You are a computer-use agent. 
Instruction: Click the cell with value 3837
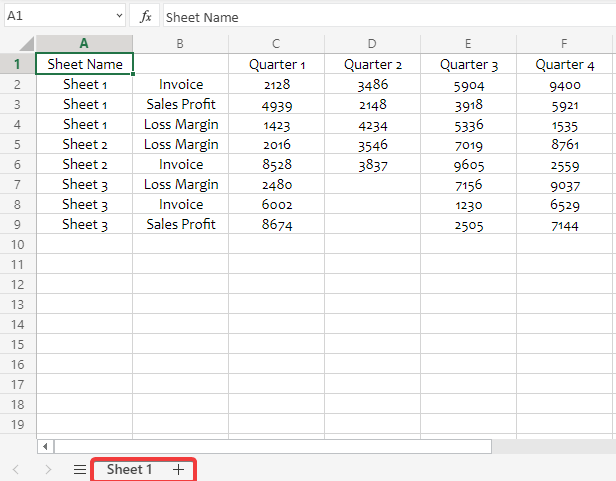[x=372, y=164]
